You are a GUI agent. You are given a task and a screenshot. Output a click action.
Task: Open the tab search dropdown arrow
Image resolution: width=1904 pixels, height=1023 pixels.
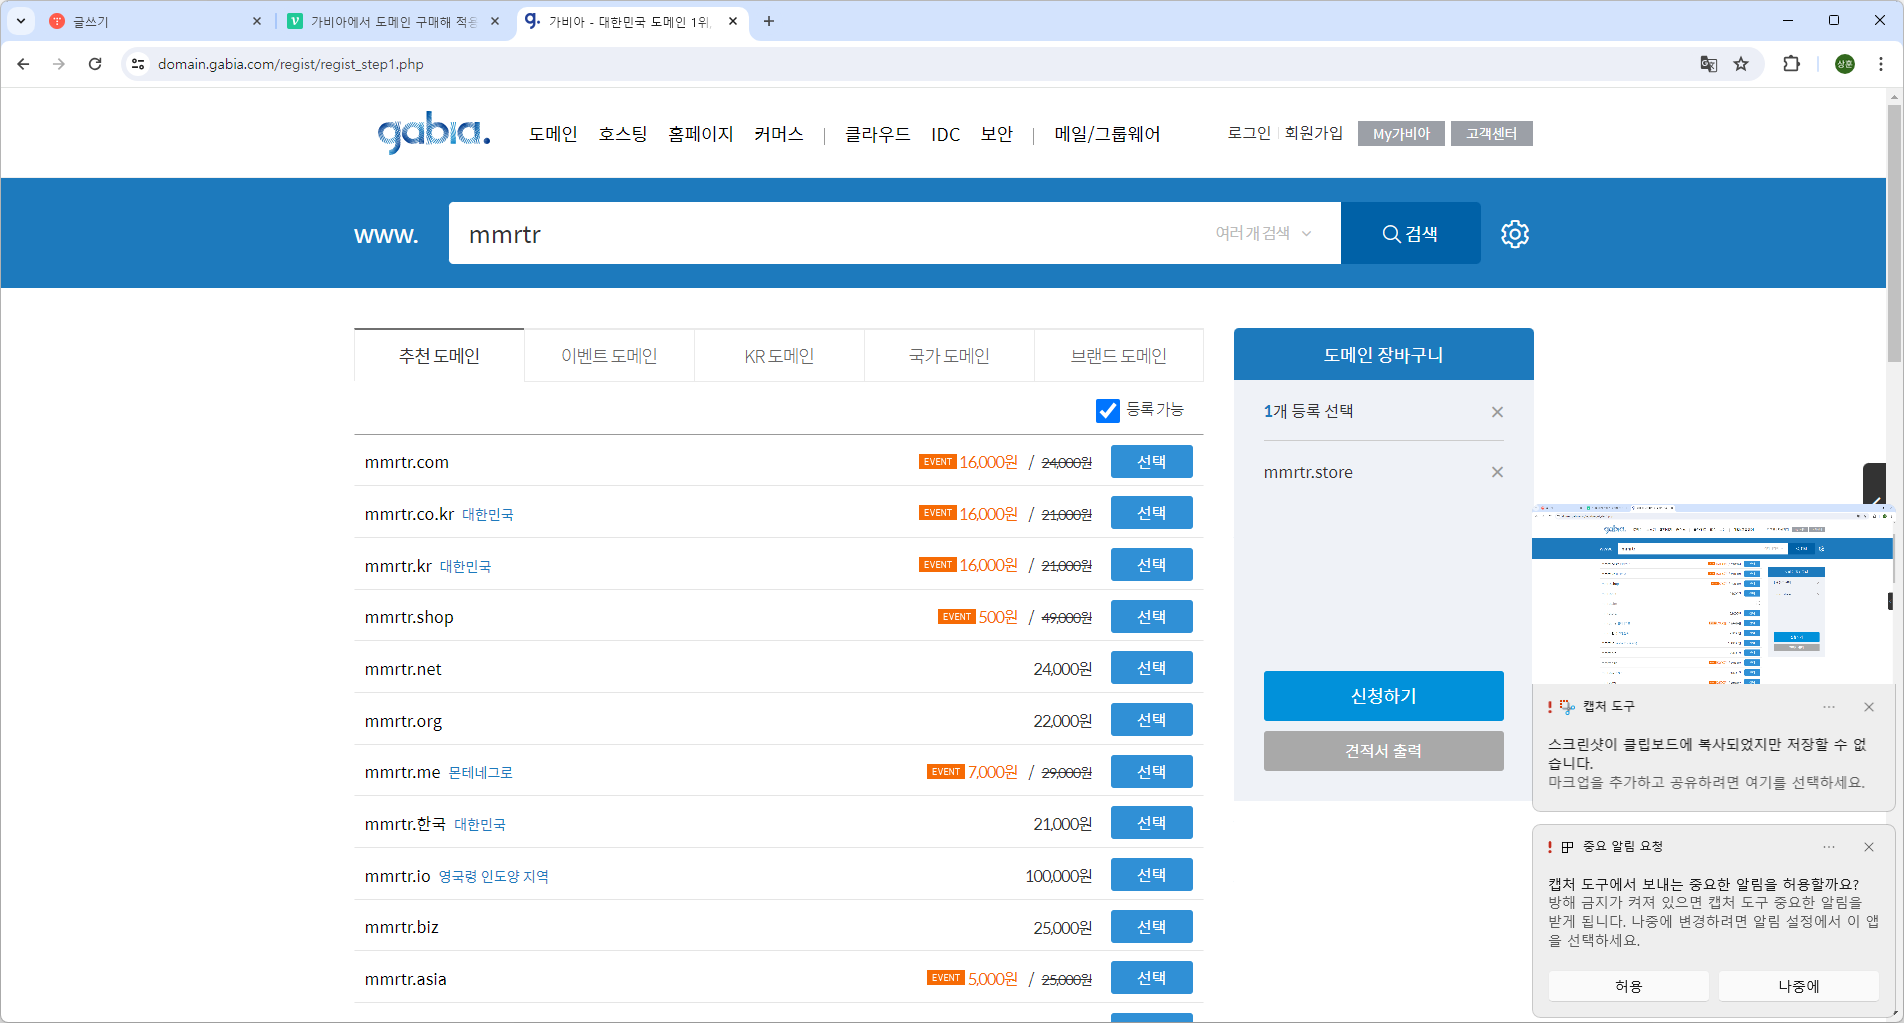point(21,21)
